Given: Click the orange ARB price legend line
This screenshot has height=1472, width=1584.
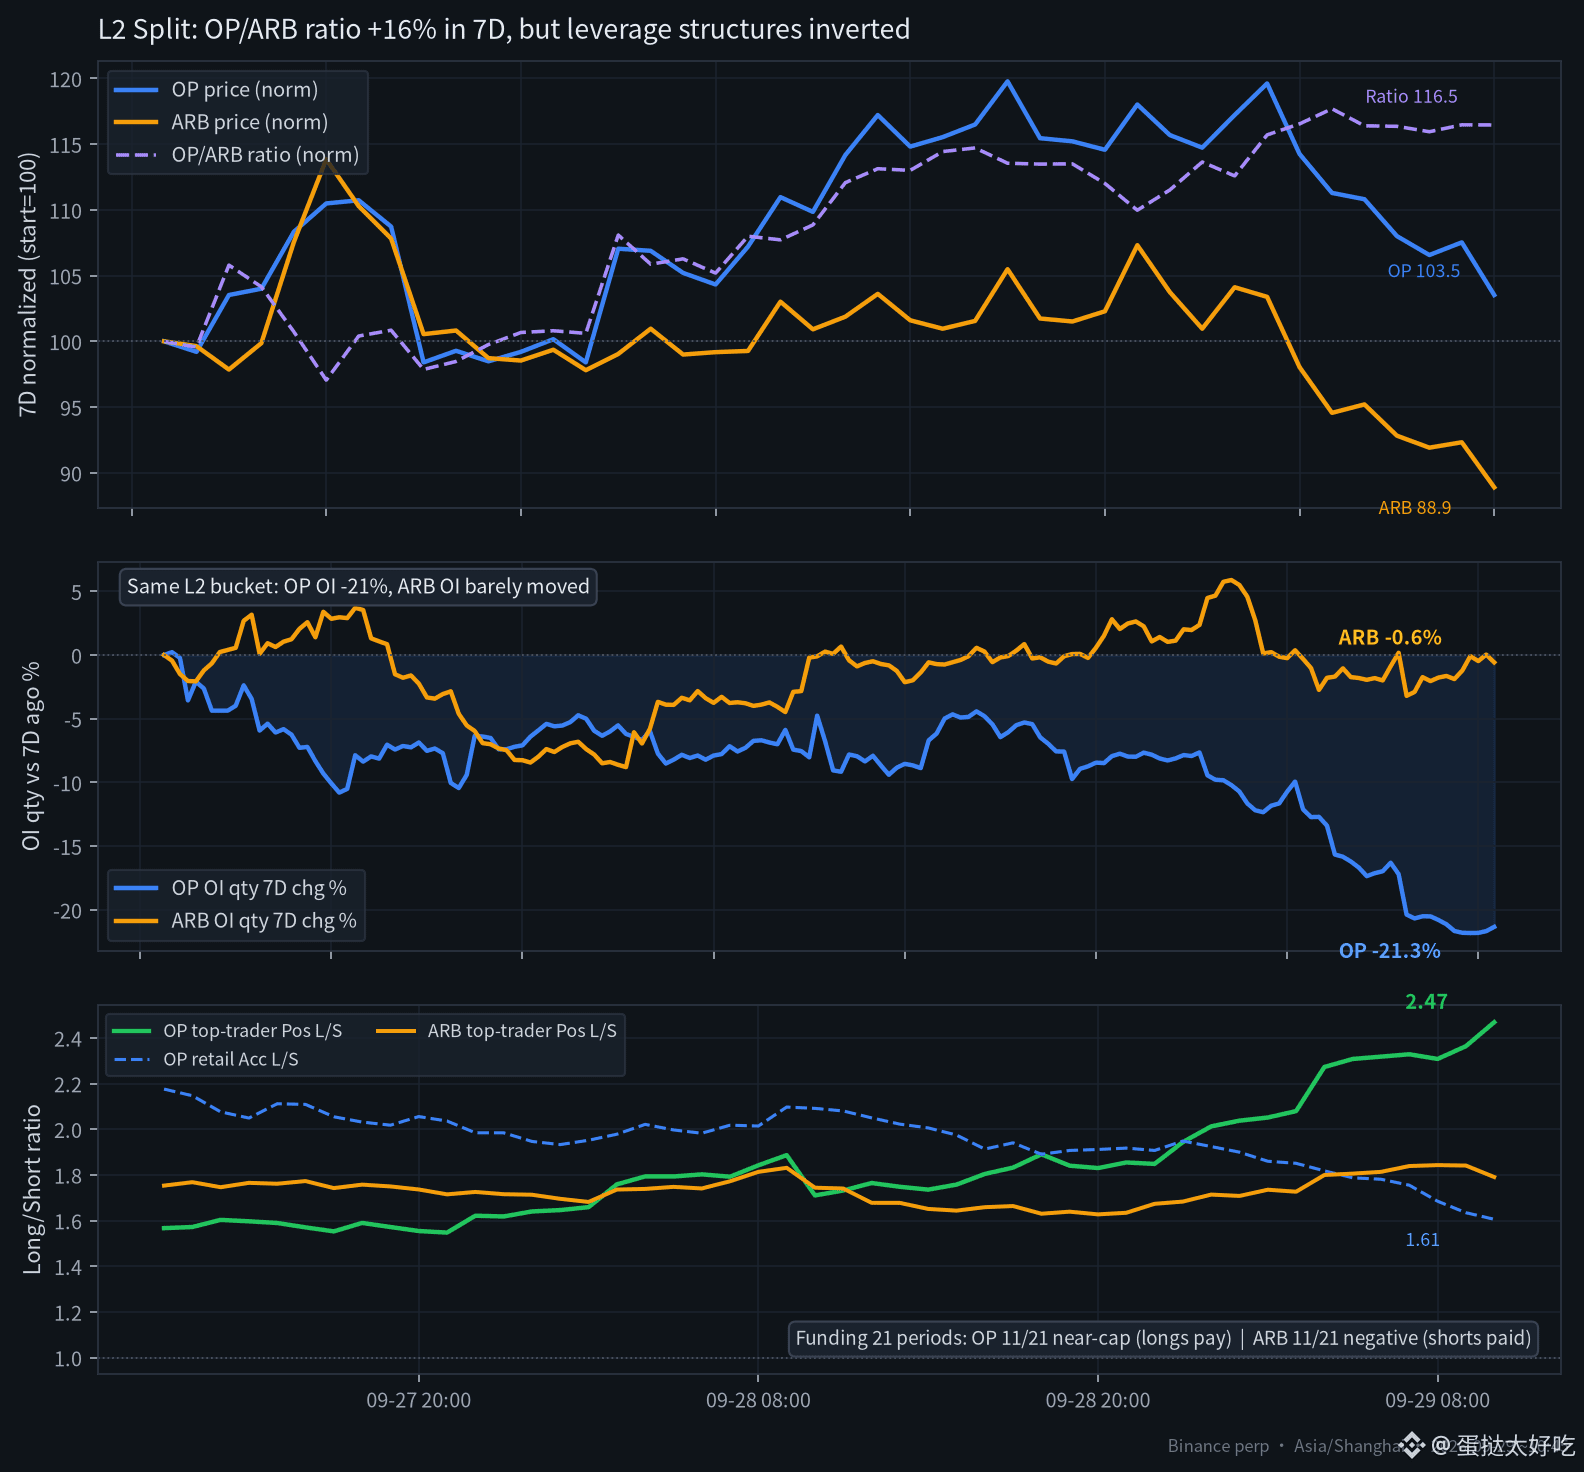Looking at the screenshot, I should click(x=136, y=122).
